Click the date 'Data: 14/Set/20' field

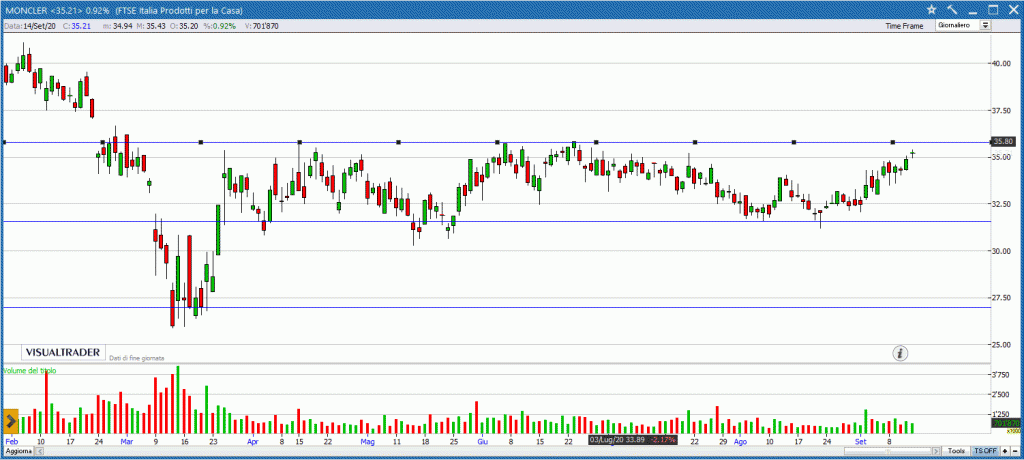[30, 26]
